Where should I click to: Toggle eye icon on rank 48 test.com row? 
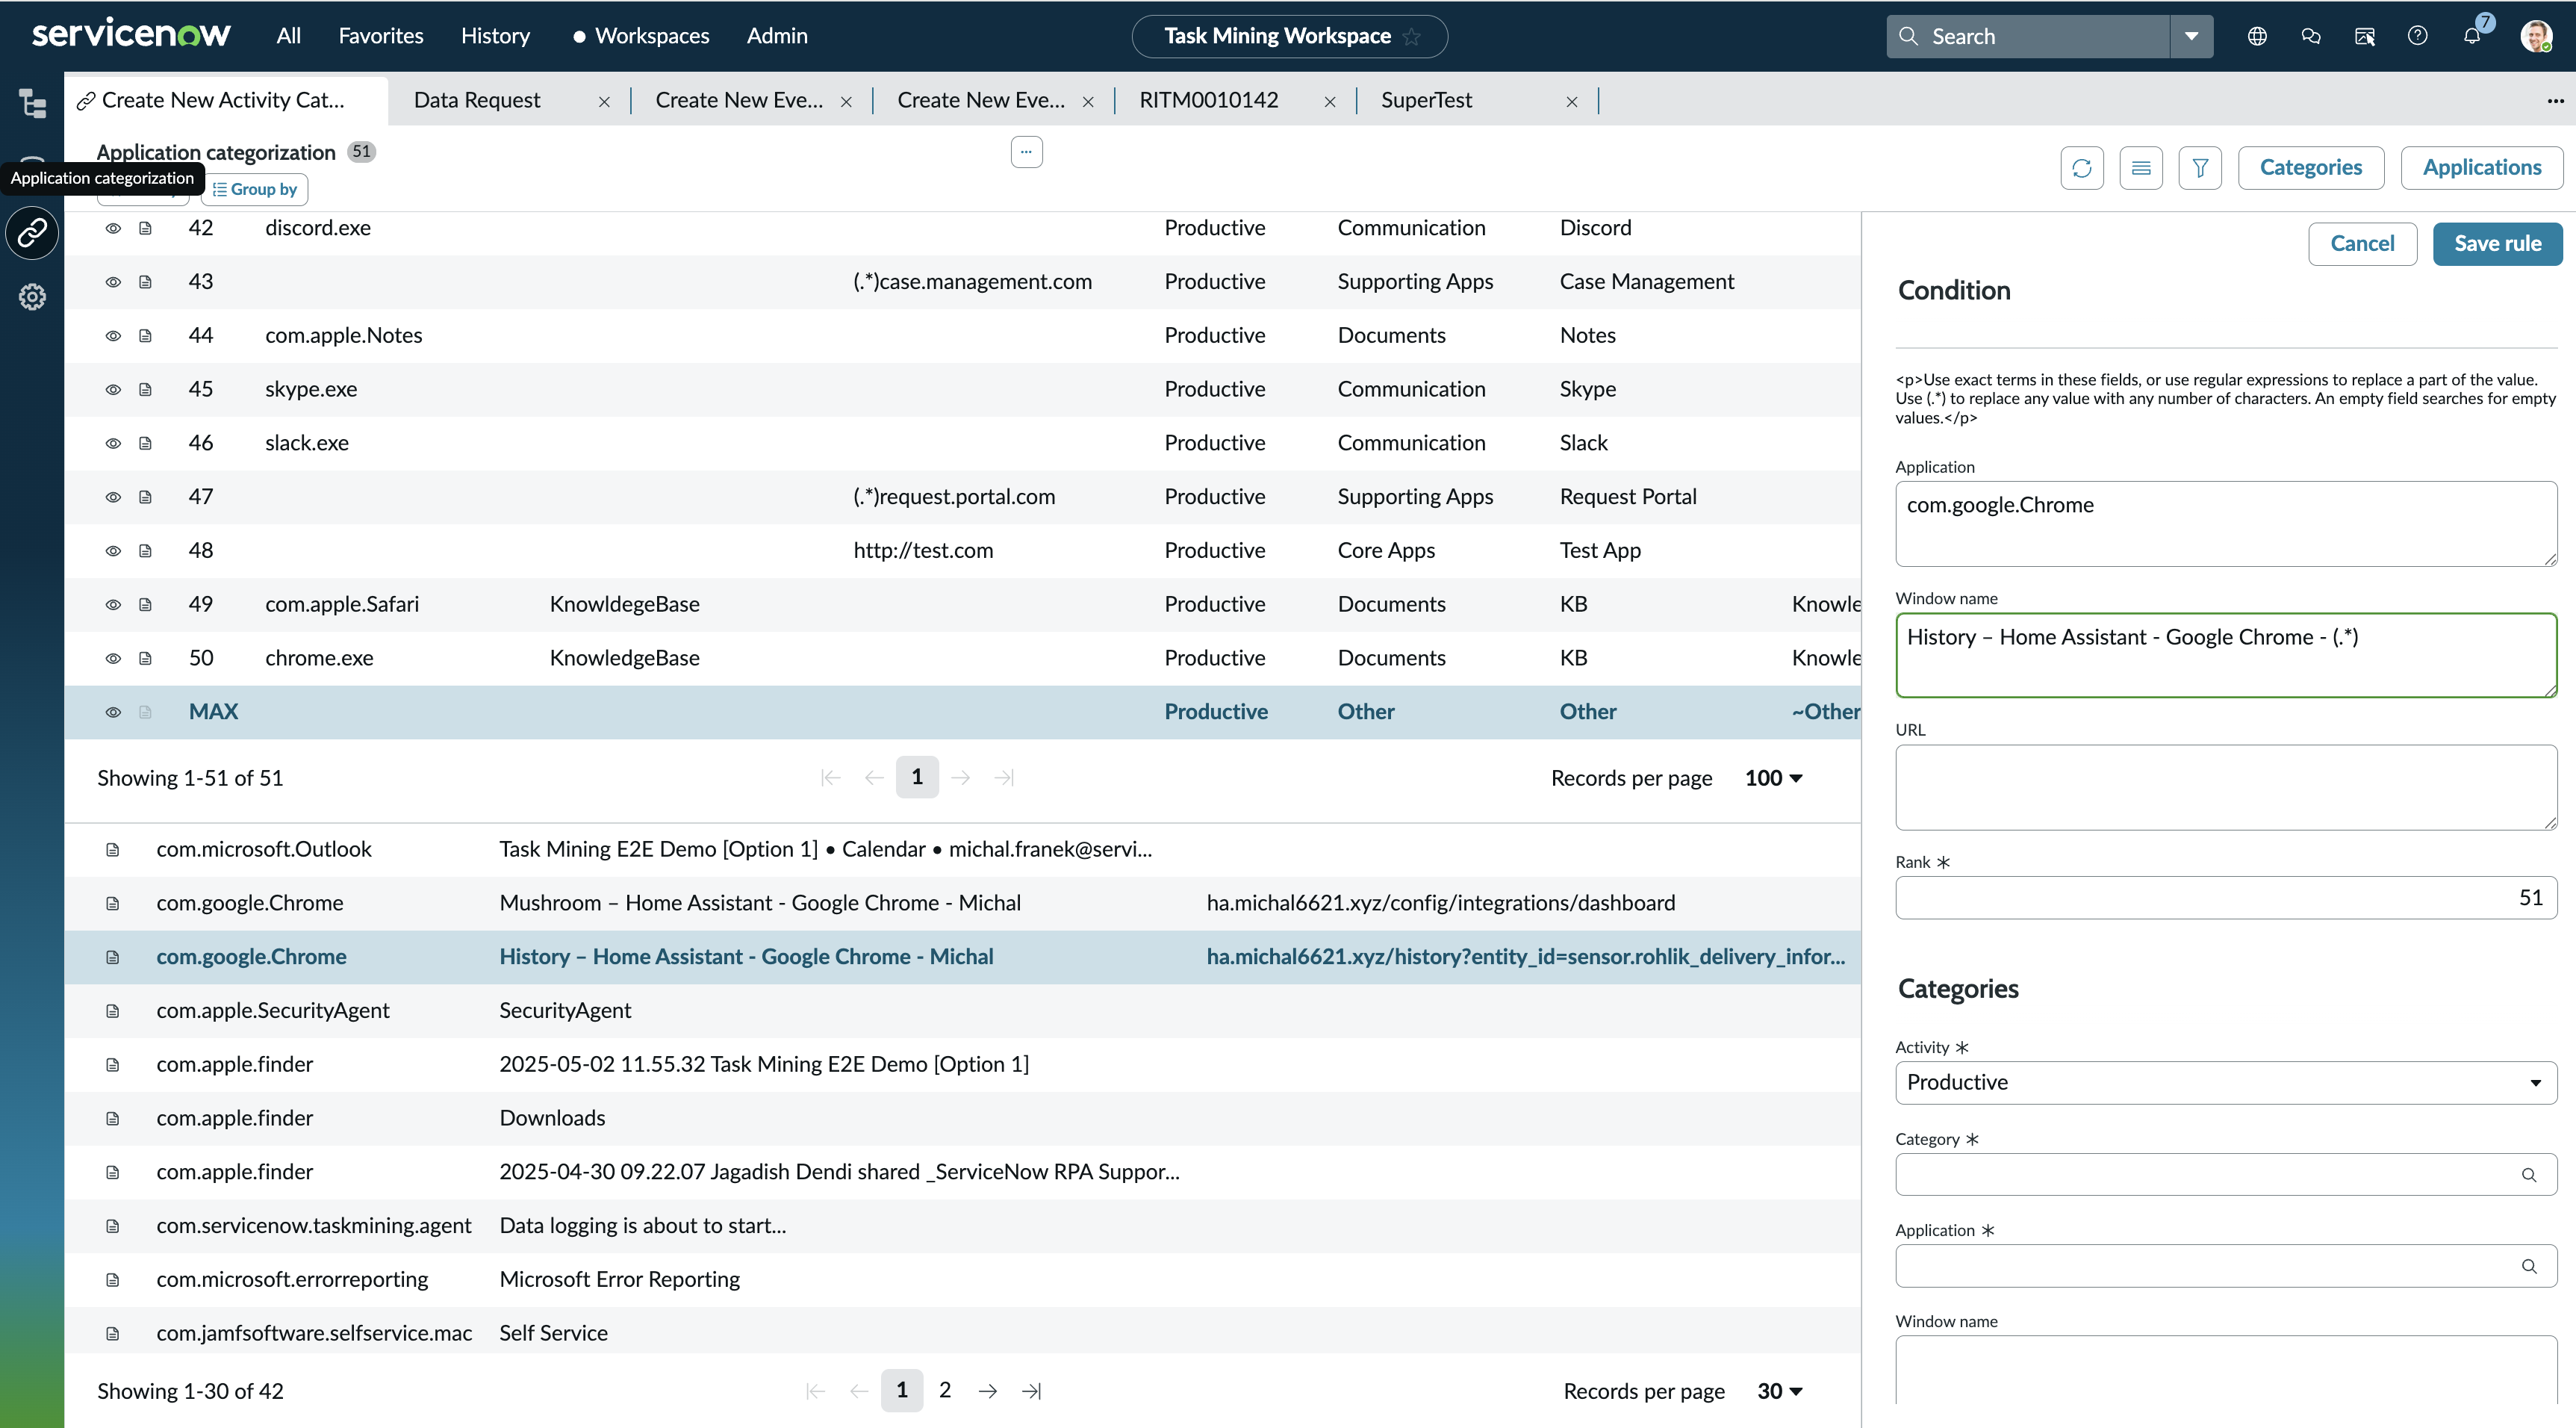coord(113,551)
